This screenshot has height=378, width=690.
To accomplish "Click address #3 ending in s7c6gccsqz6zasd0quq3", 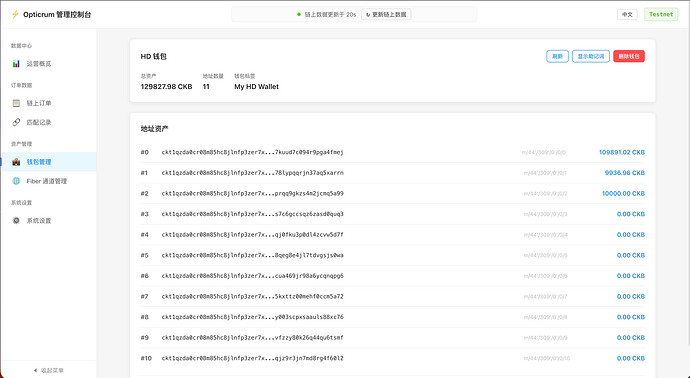I will (253, 214).
